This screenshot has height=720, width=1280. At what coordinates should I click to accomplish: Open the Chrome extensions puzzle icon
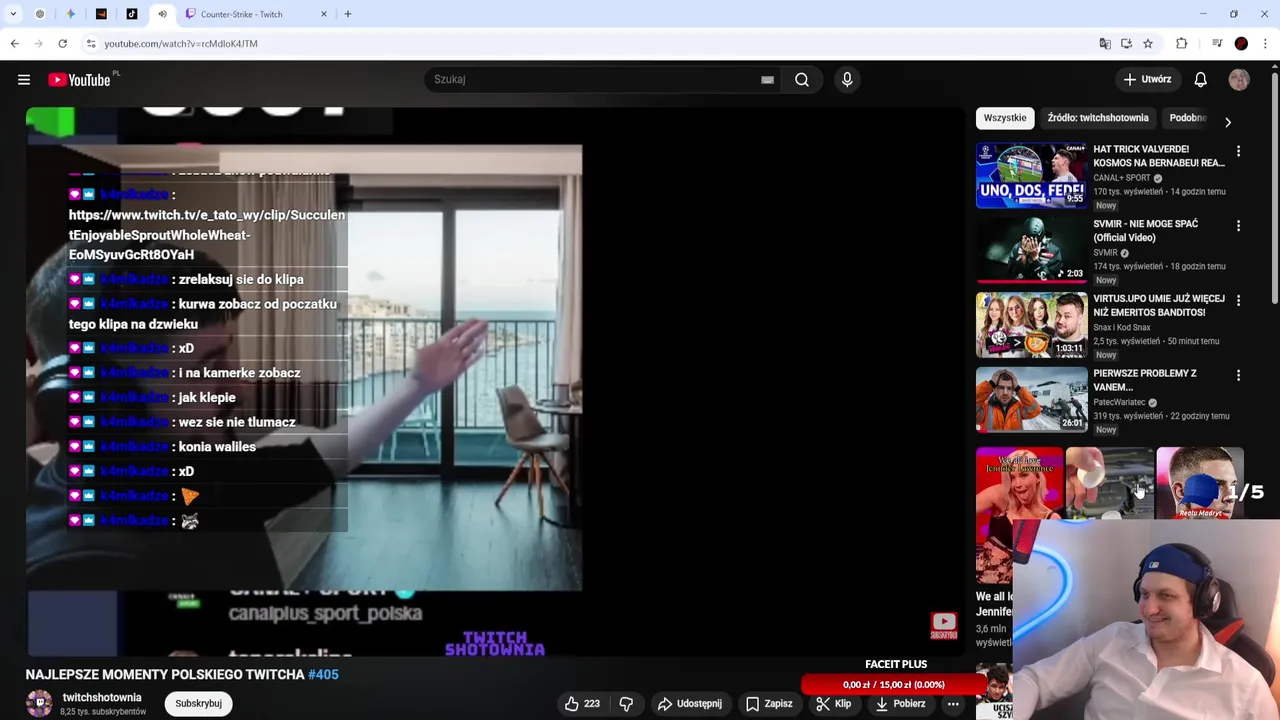point(1182,44)
